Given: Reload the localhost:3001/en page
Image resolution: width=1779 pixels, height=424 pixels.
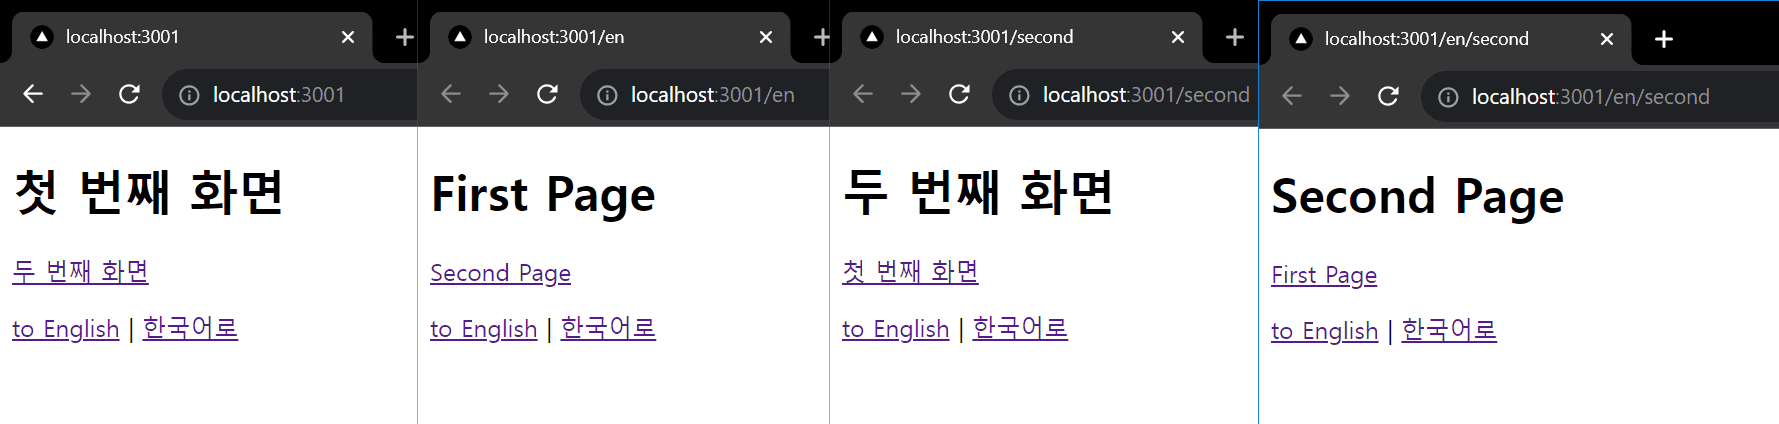Looking at the screenshot, I should point(547,94).
